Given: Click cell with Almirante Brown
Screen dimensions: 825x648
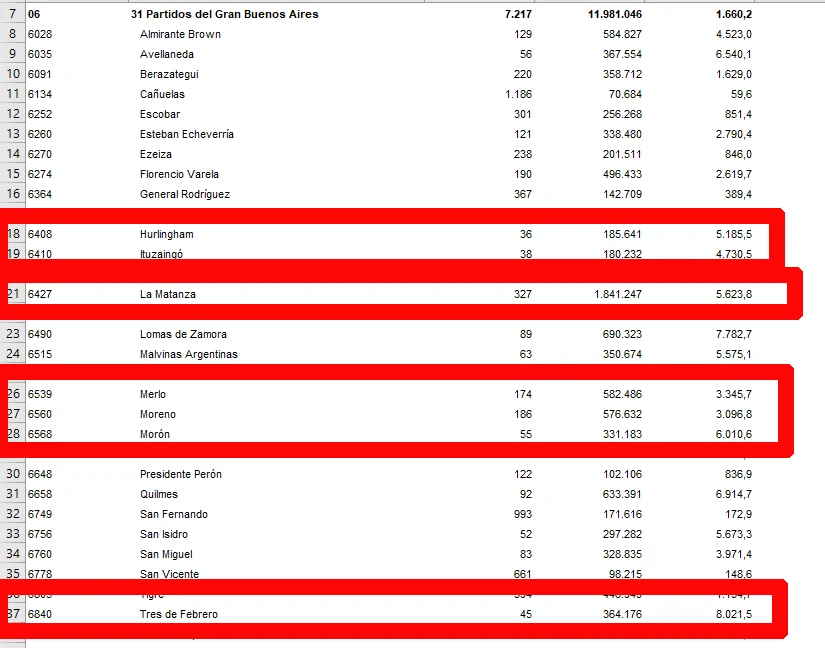Looking at the screenshot, I should tap(180, 34).
